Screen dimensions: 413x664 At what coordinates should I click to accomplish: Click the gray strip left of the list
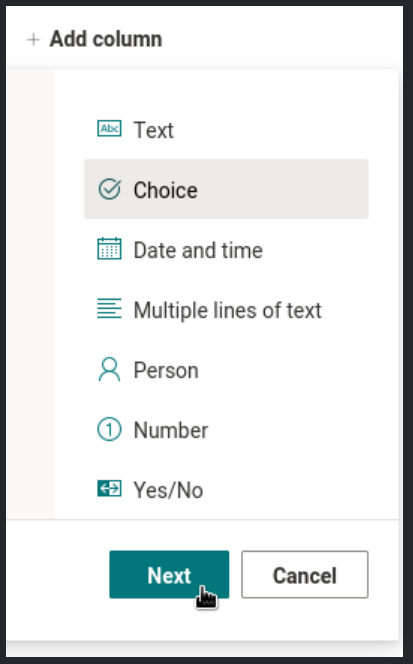coord(30,294)
